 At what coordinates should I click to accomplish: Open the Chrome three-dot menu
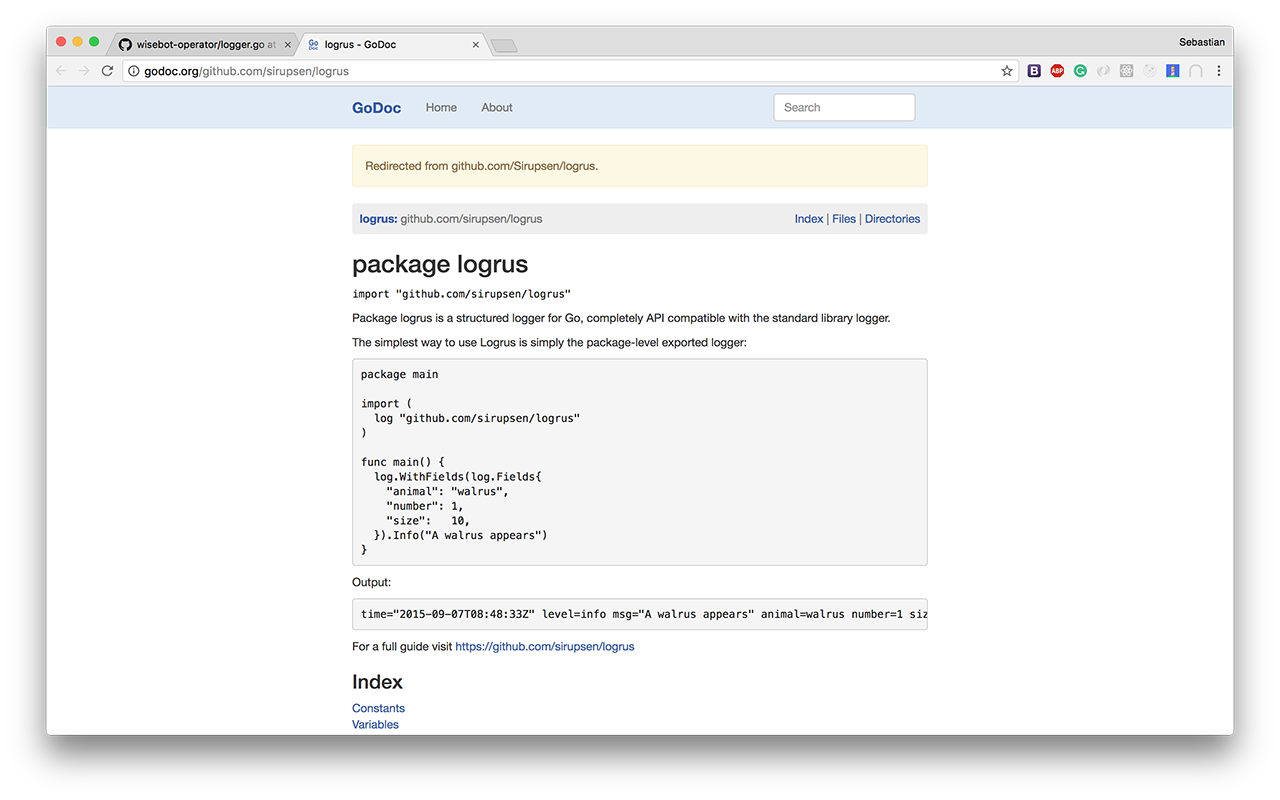[1218, 71]
